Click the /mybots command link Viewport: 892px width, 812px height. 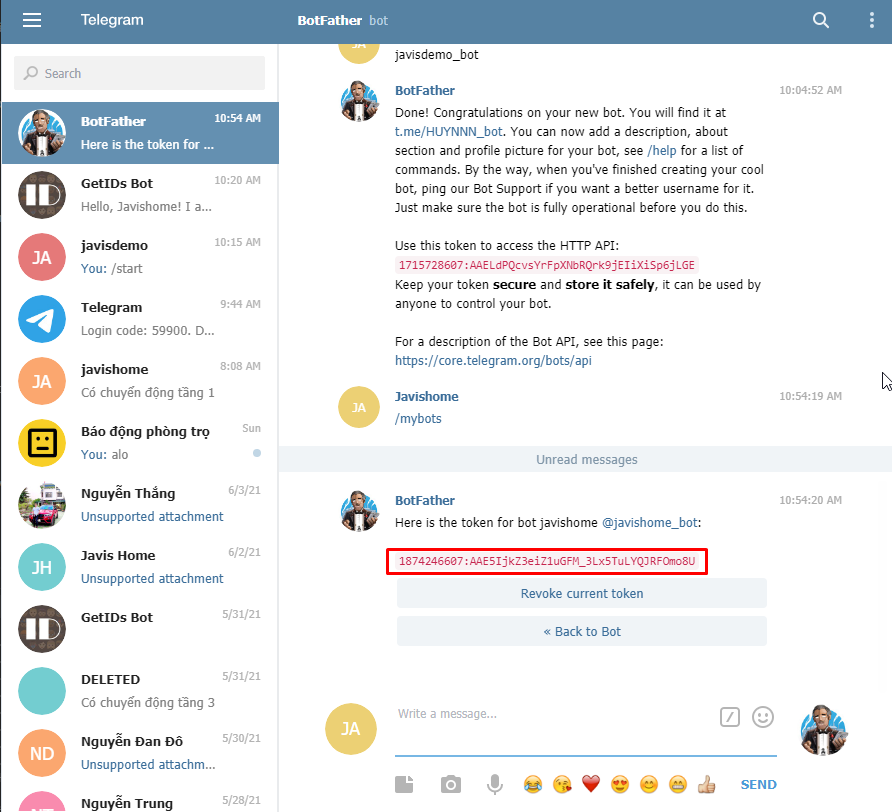click(x=418, y=419)
